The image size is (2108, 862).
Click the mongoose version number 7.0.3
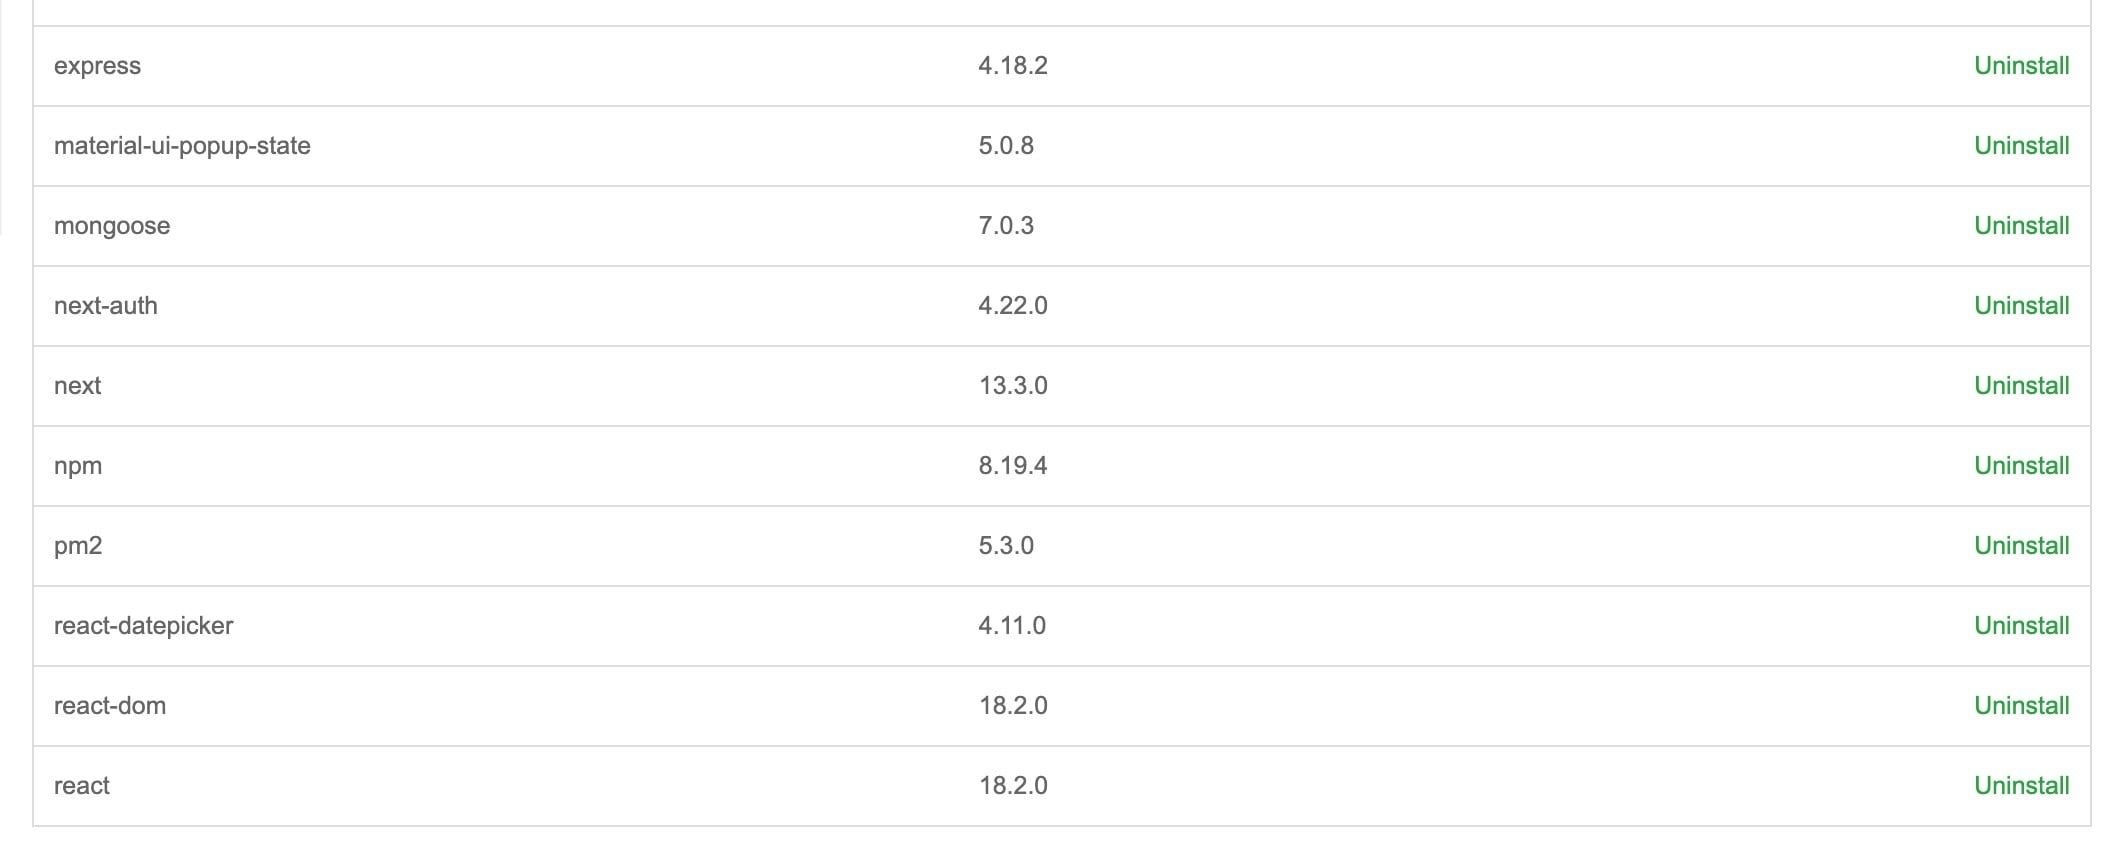point(1006,226)
